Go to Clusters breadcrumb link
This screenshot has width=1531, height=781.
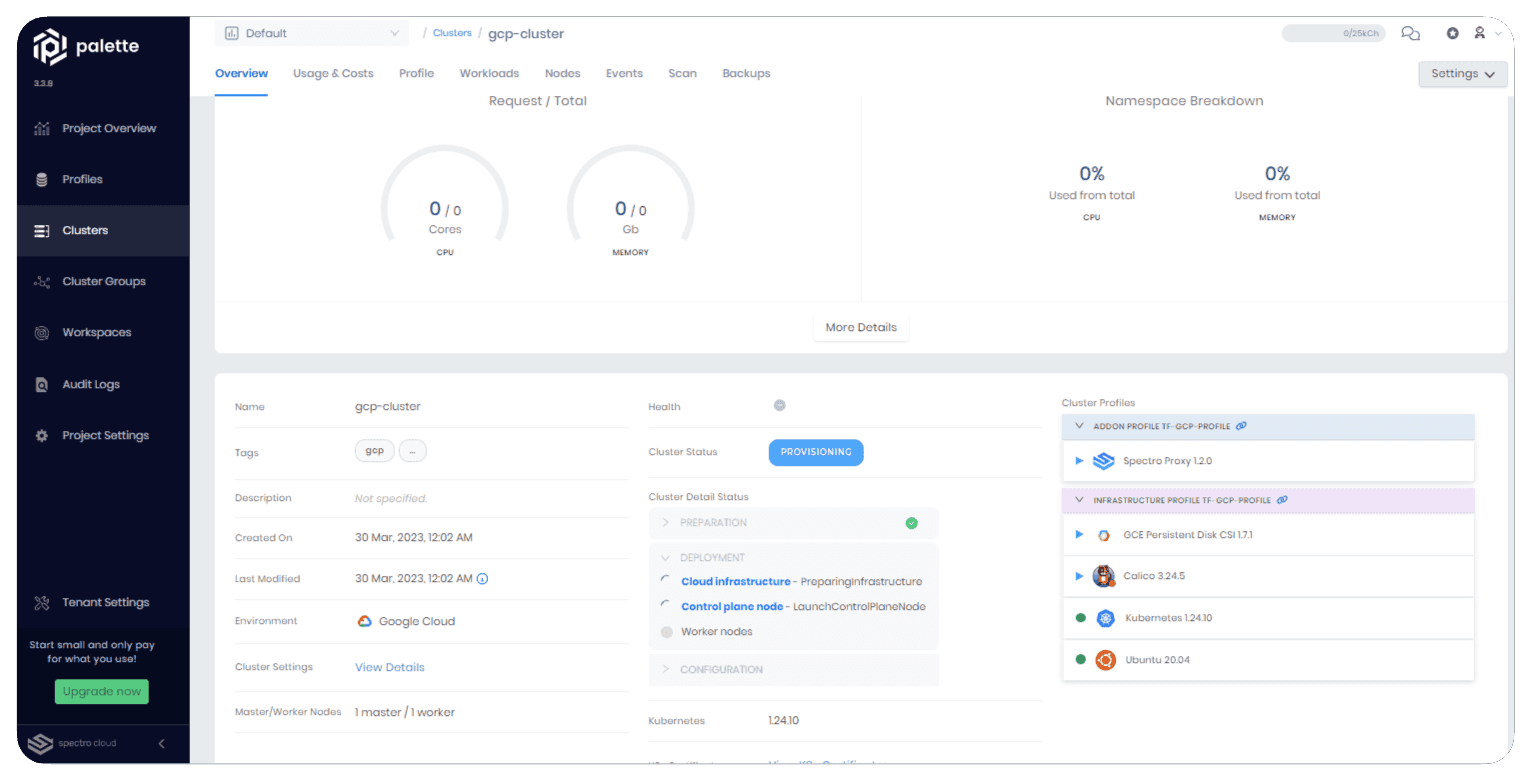(x=452, y=33)
